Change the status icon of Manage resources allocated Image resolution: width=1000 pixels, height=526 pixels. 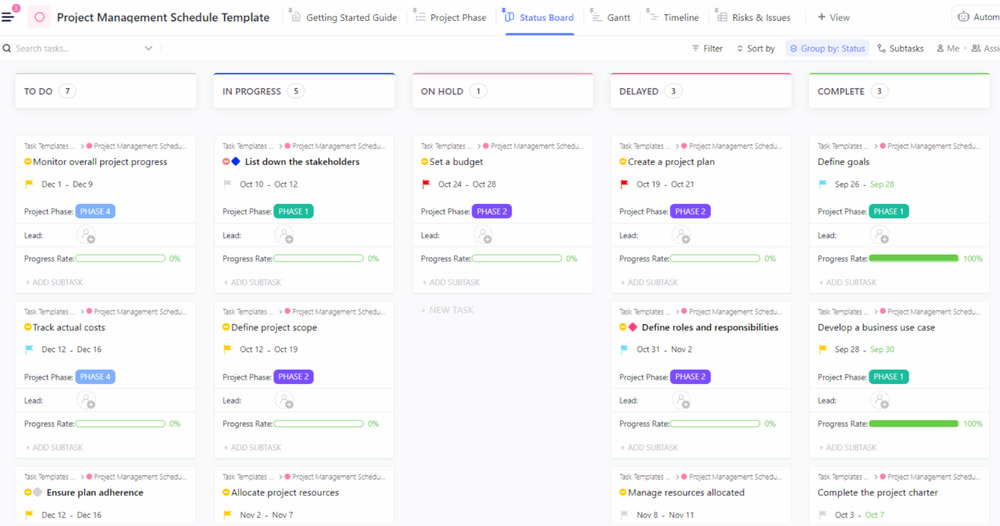(623, 492)
